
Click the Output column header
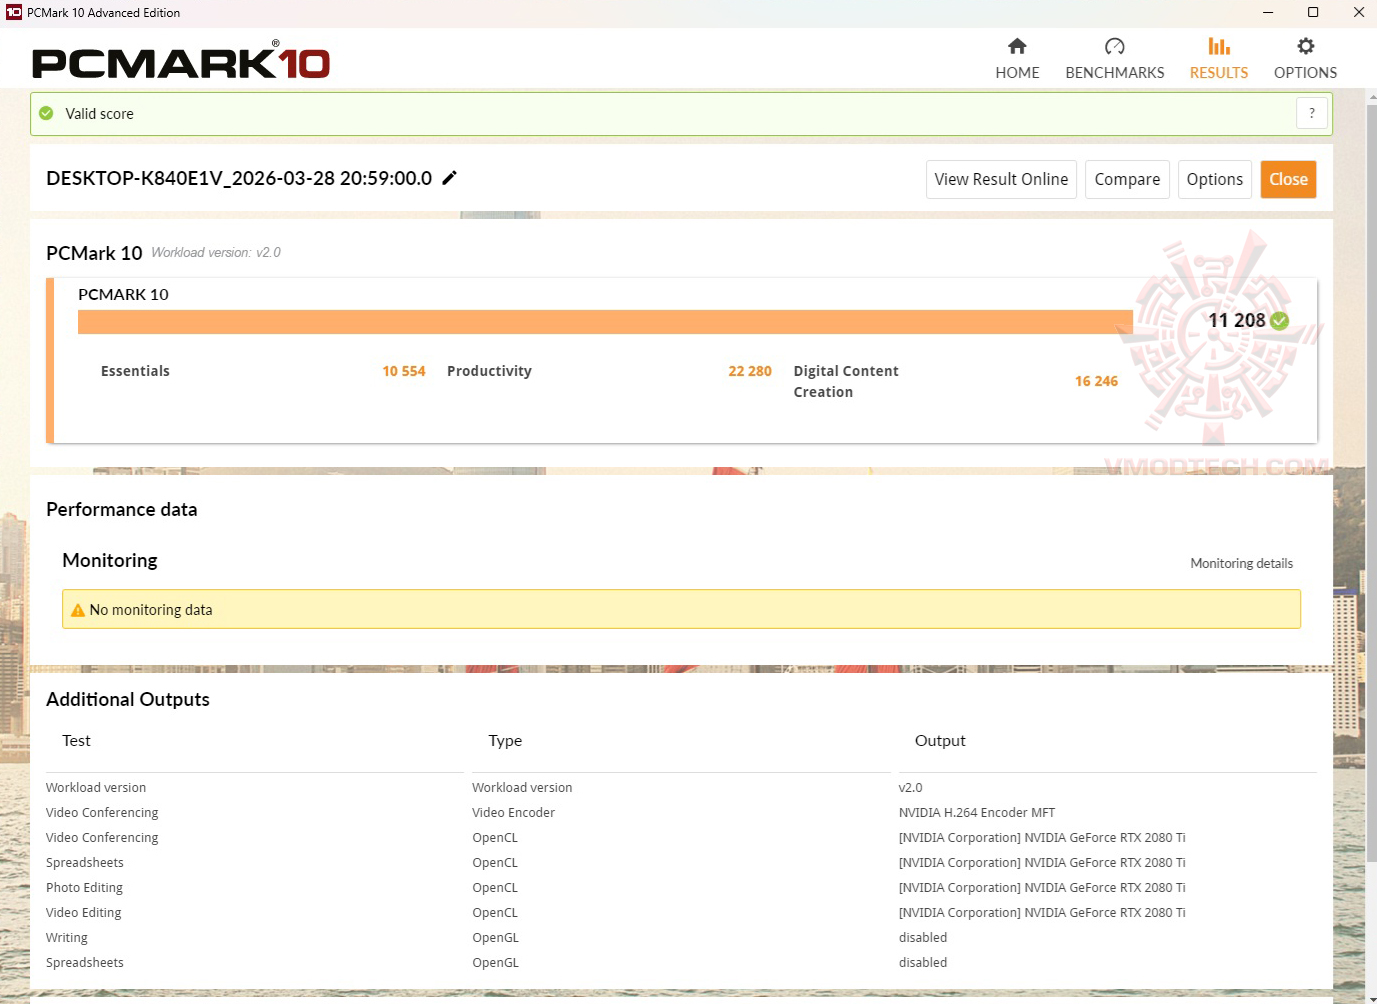coord(940,741)
